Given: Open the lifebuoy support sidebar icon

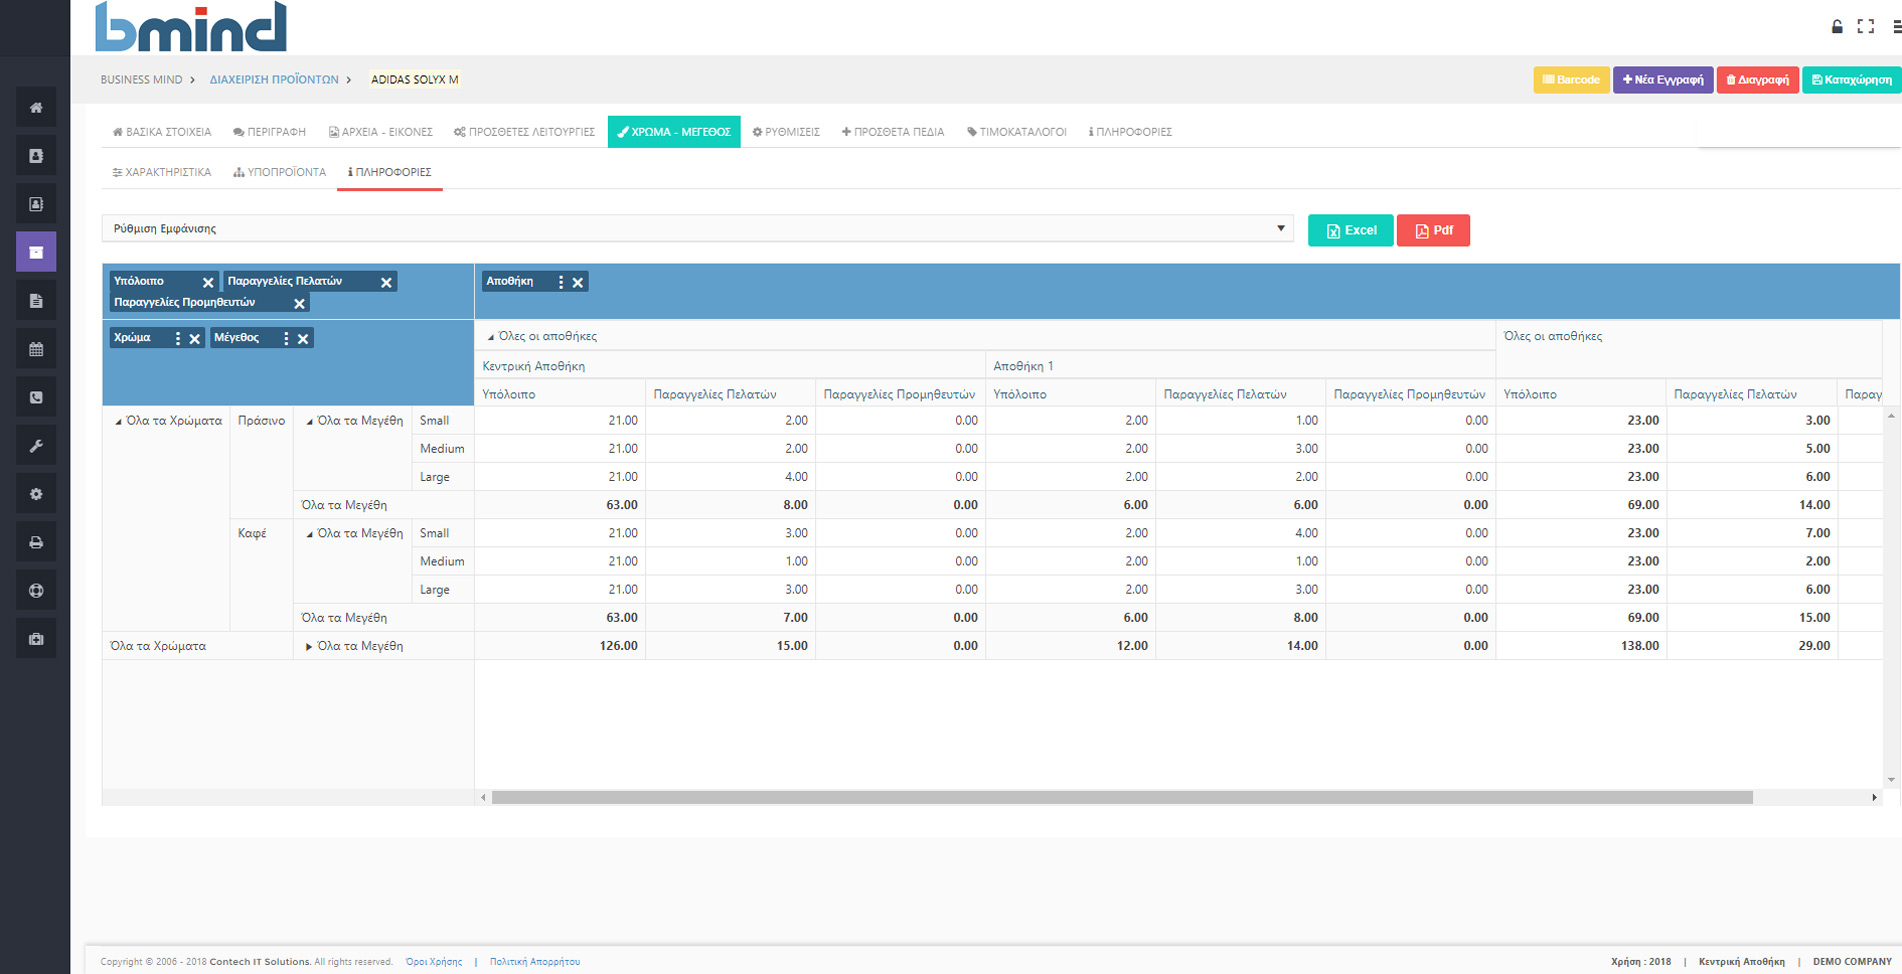Looking at the screenshot, I should (x=36, y=590).
